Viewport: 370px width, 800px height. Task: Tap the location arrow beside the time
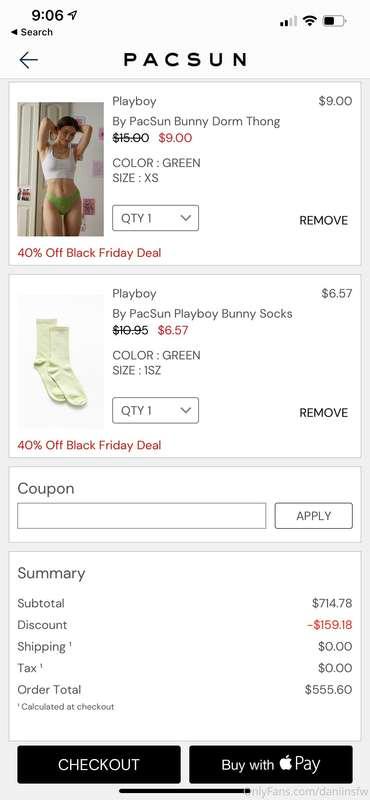pos(72,15)
